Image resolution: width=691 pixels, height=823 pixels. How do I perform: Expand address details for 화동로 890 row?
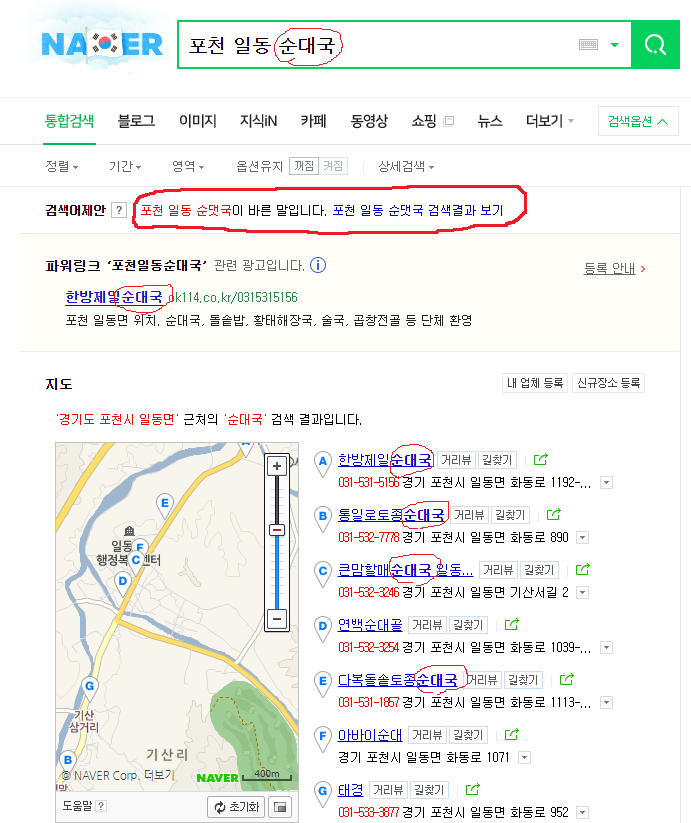[x=582, y=537]
